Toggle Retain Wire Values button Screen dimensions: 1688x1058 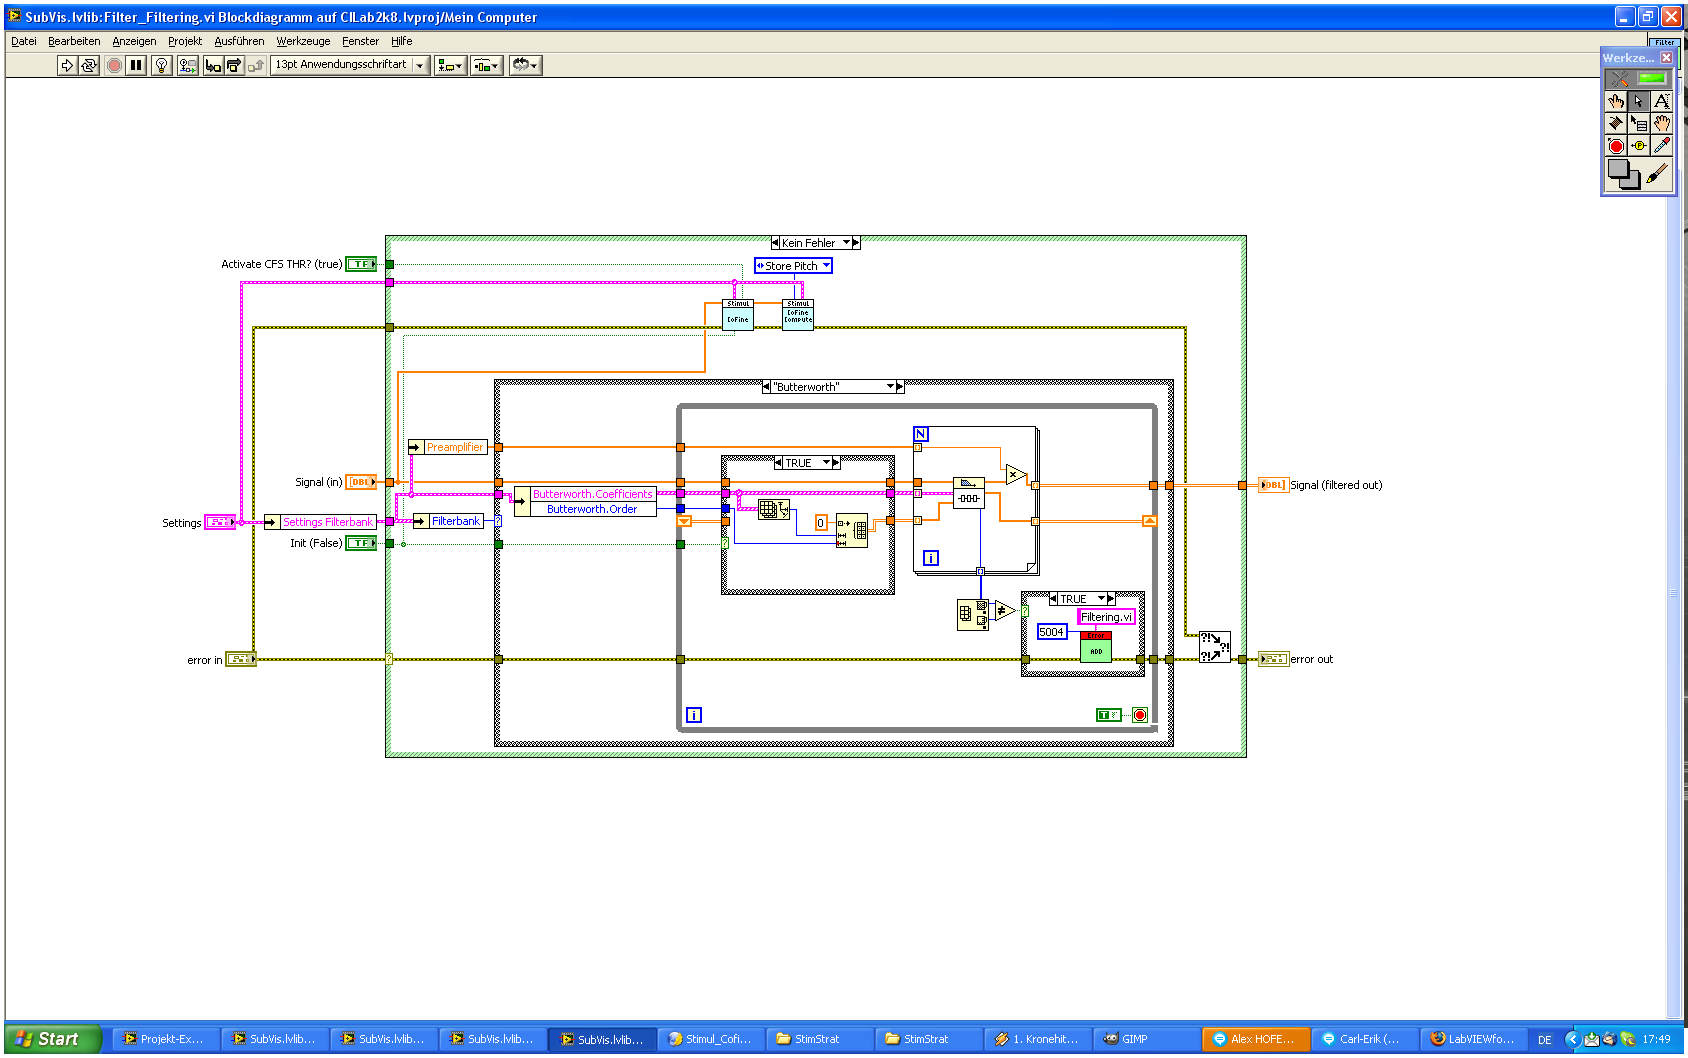(x=187, y=65)
